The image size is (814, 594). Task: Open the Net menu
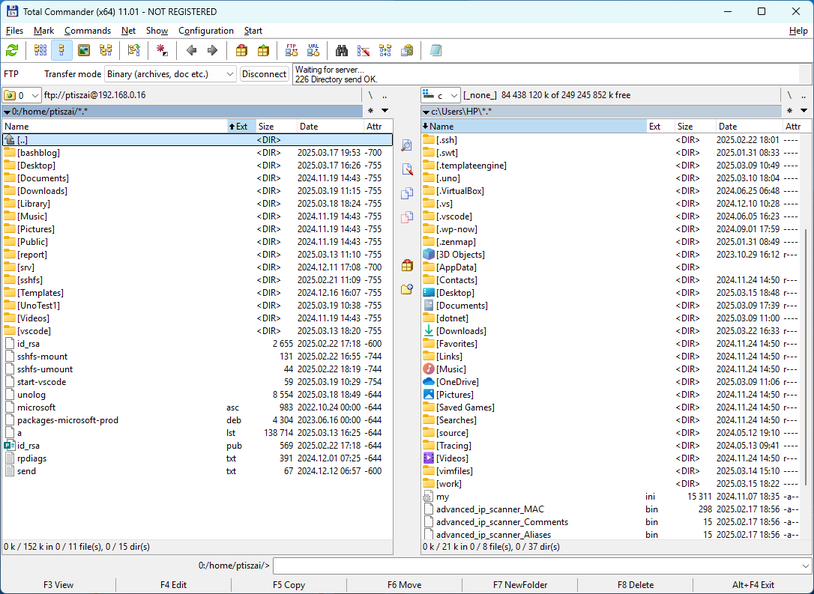click(x=128, y=31)
